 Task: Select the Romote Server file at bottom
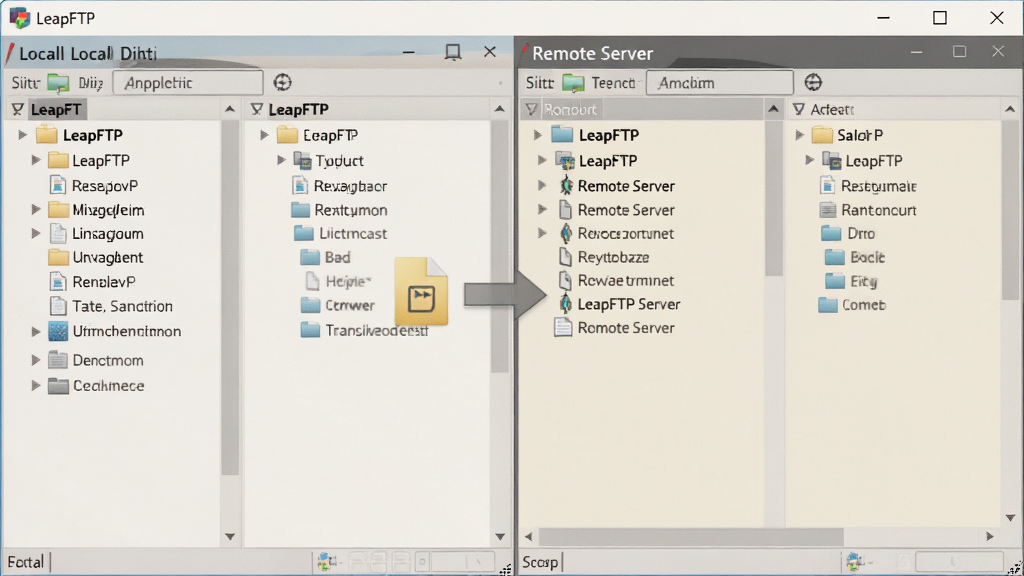(614, 327)
